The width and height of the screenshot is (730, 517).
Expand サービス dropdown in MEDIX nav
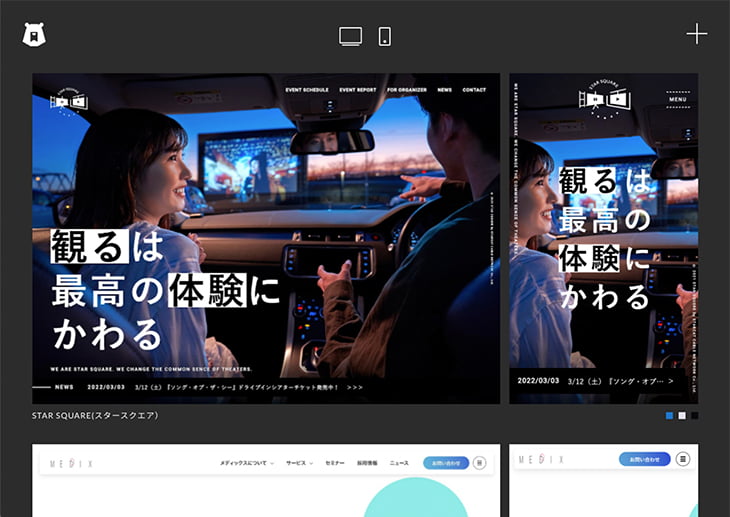299,463
